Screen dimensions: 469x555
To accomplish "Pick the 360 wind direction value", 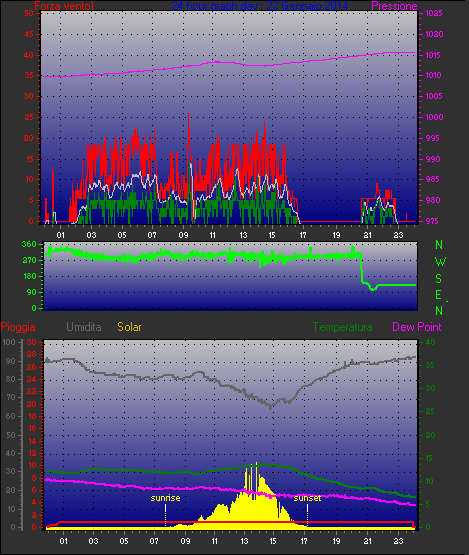I will (x=29, y=244).
